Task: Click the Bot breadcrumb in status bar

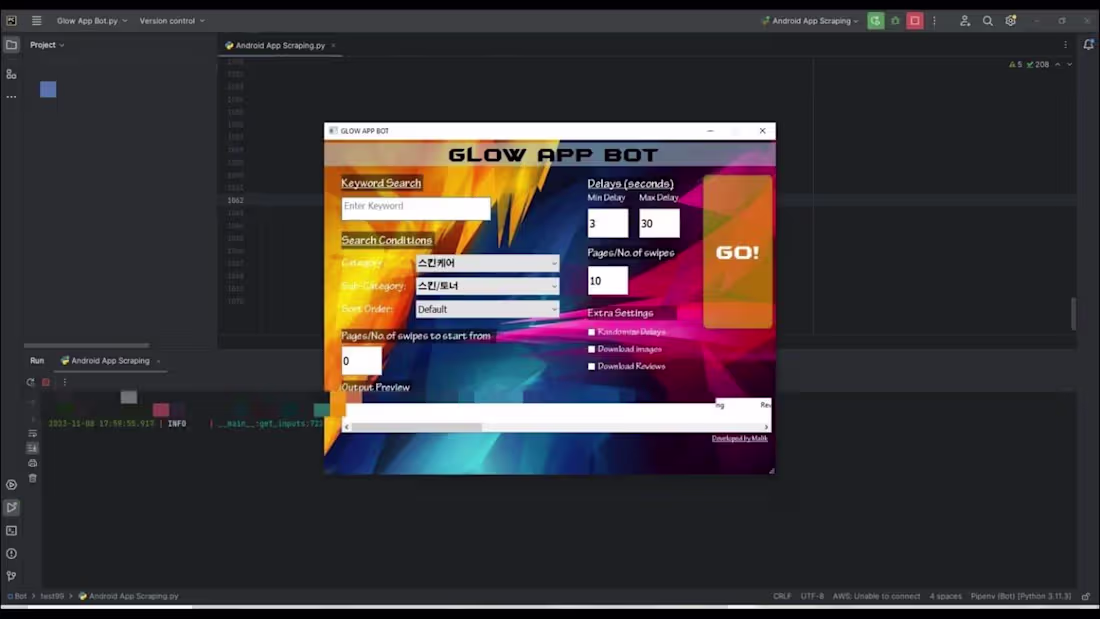Action: 18,597
